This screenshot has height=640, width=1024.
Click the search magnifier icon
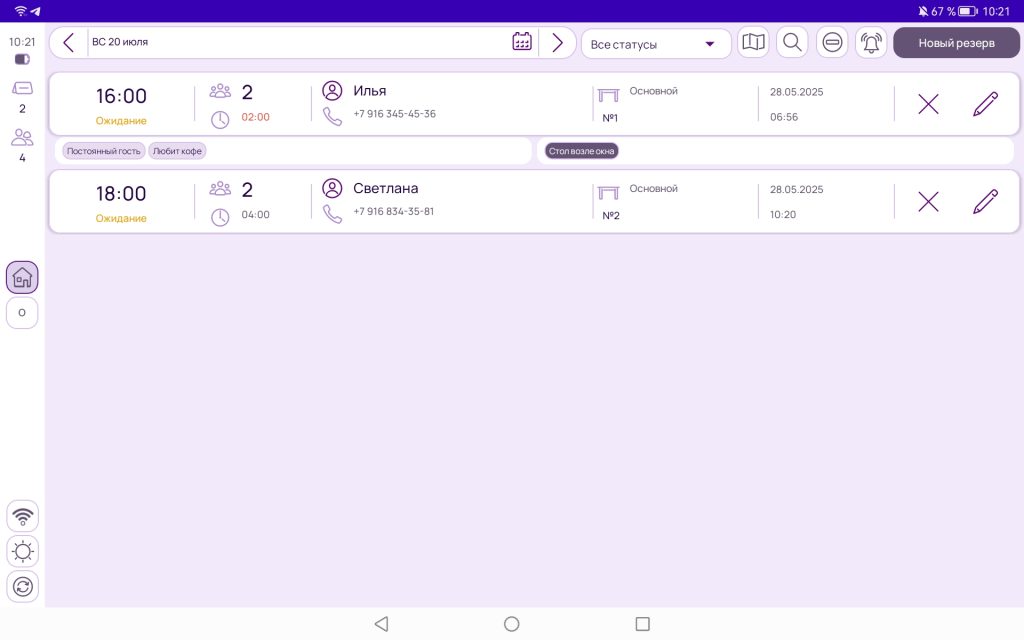[x=792, y=42]
